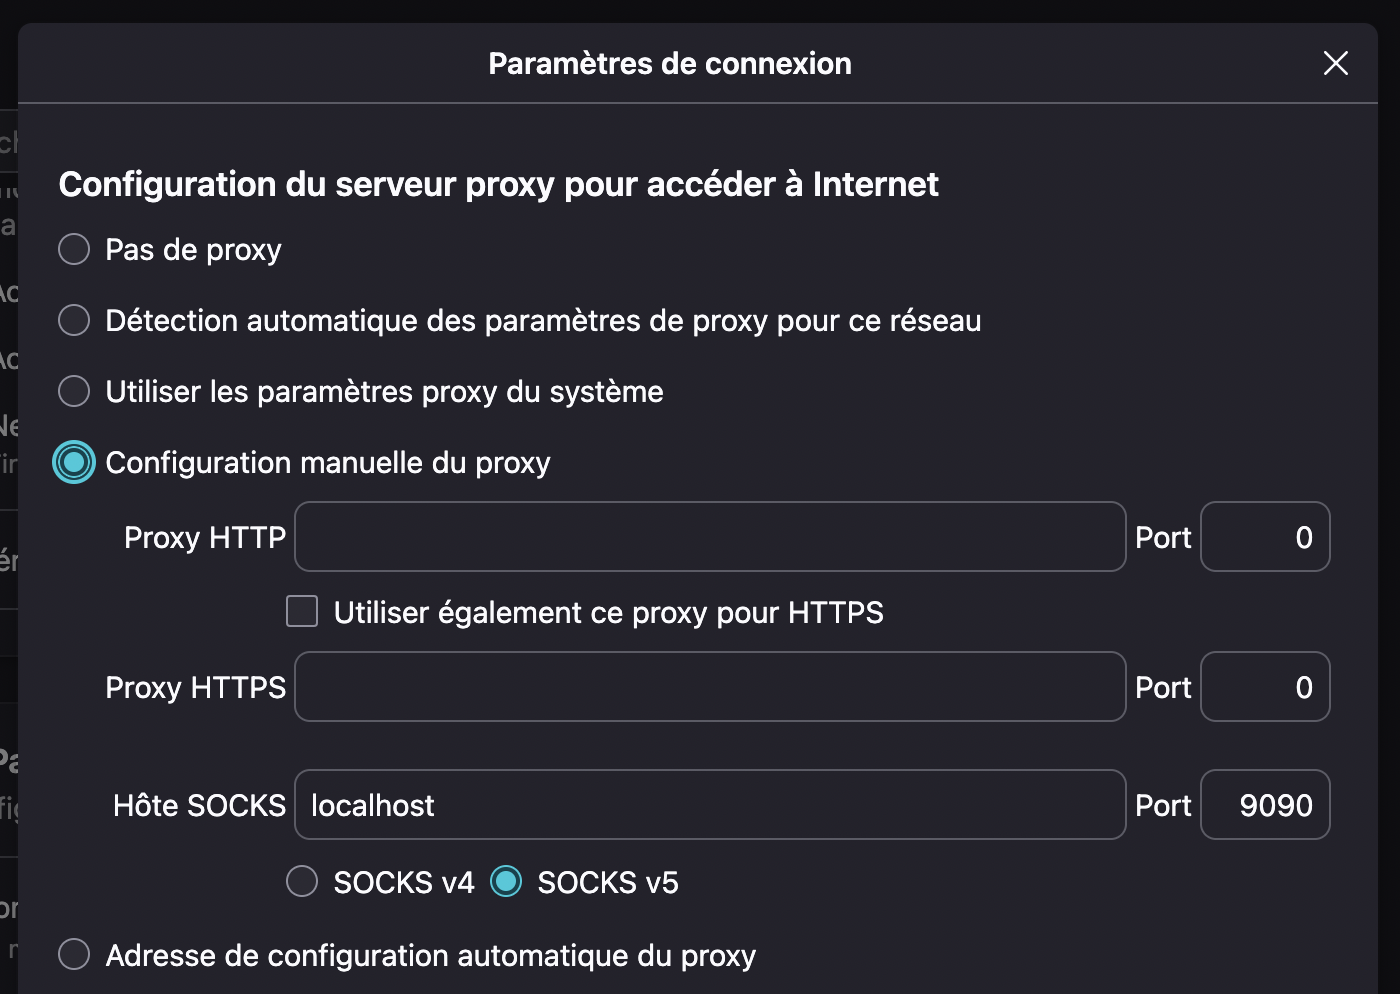Image resolution: width=1400 pixels, height=994 pixels.
Task: Click the SOCKS v4 label text
Action: [404, 882]
